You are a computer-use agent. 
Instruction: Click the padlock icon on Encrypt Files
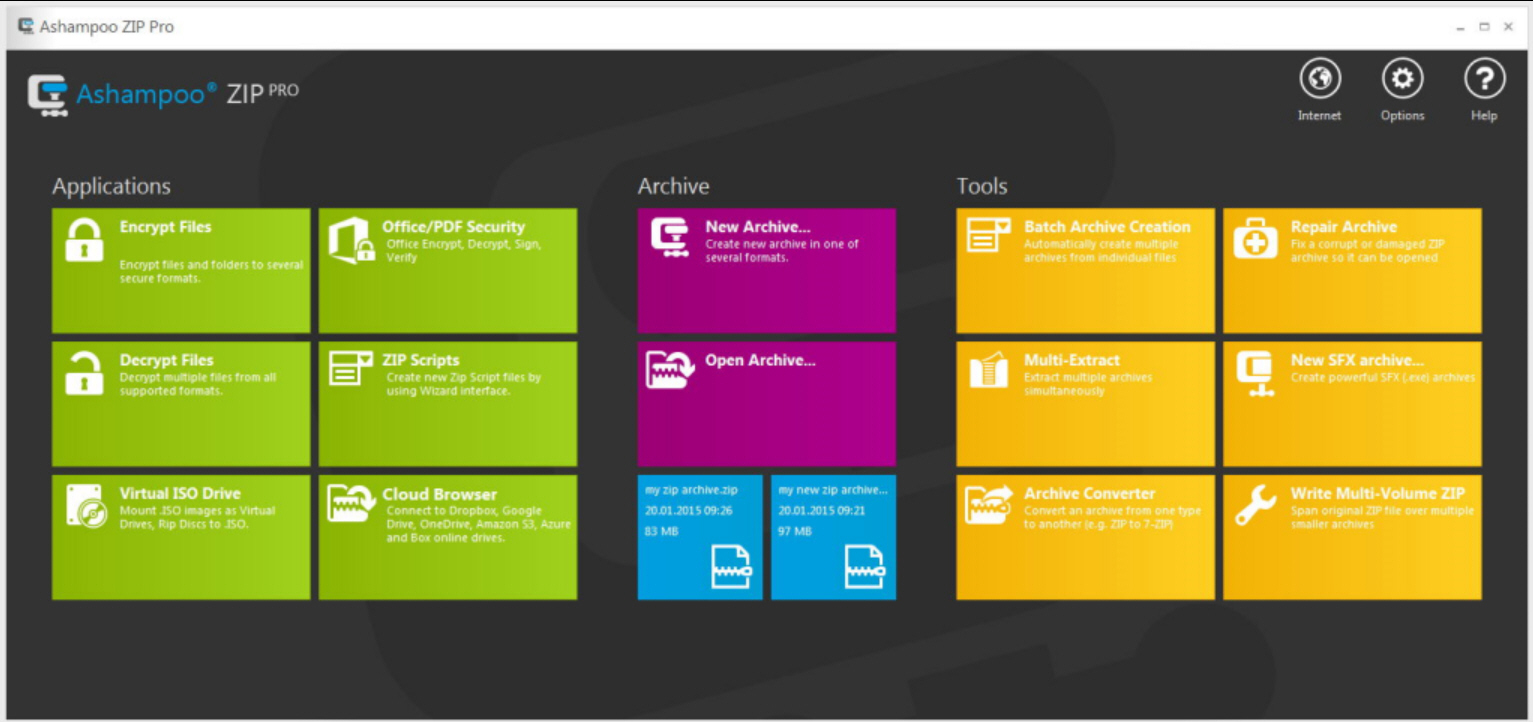click(x=84, y=241)
